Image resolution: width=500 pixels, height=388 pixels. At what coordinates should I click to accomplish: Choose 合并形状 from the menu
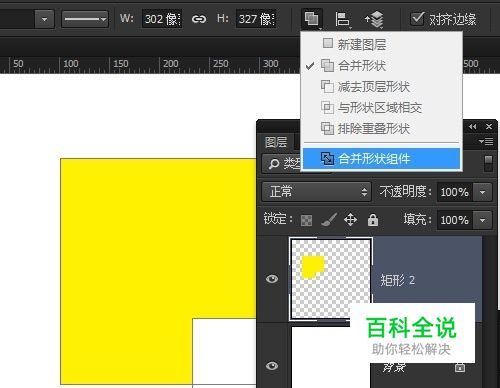[x=381, y=65]
